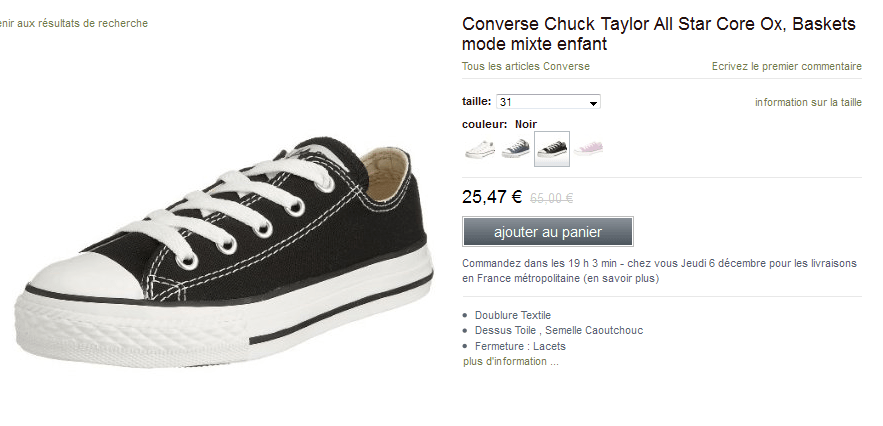883x426 pixels.
Task: Open the taille size dropdown
Action: coord(548,102)
